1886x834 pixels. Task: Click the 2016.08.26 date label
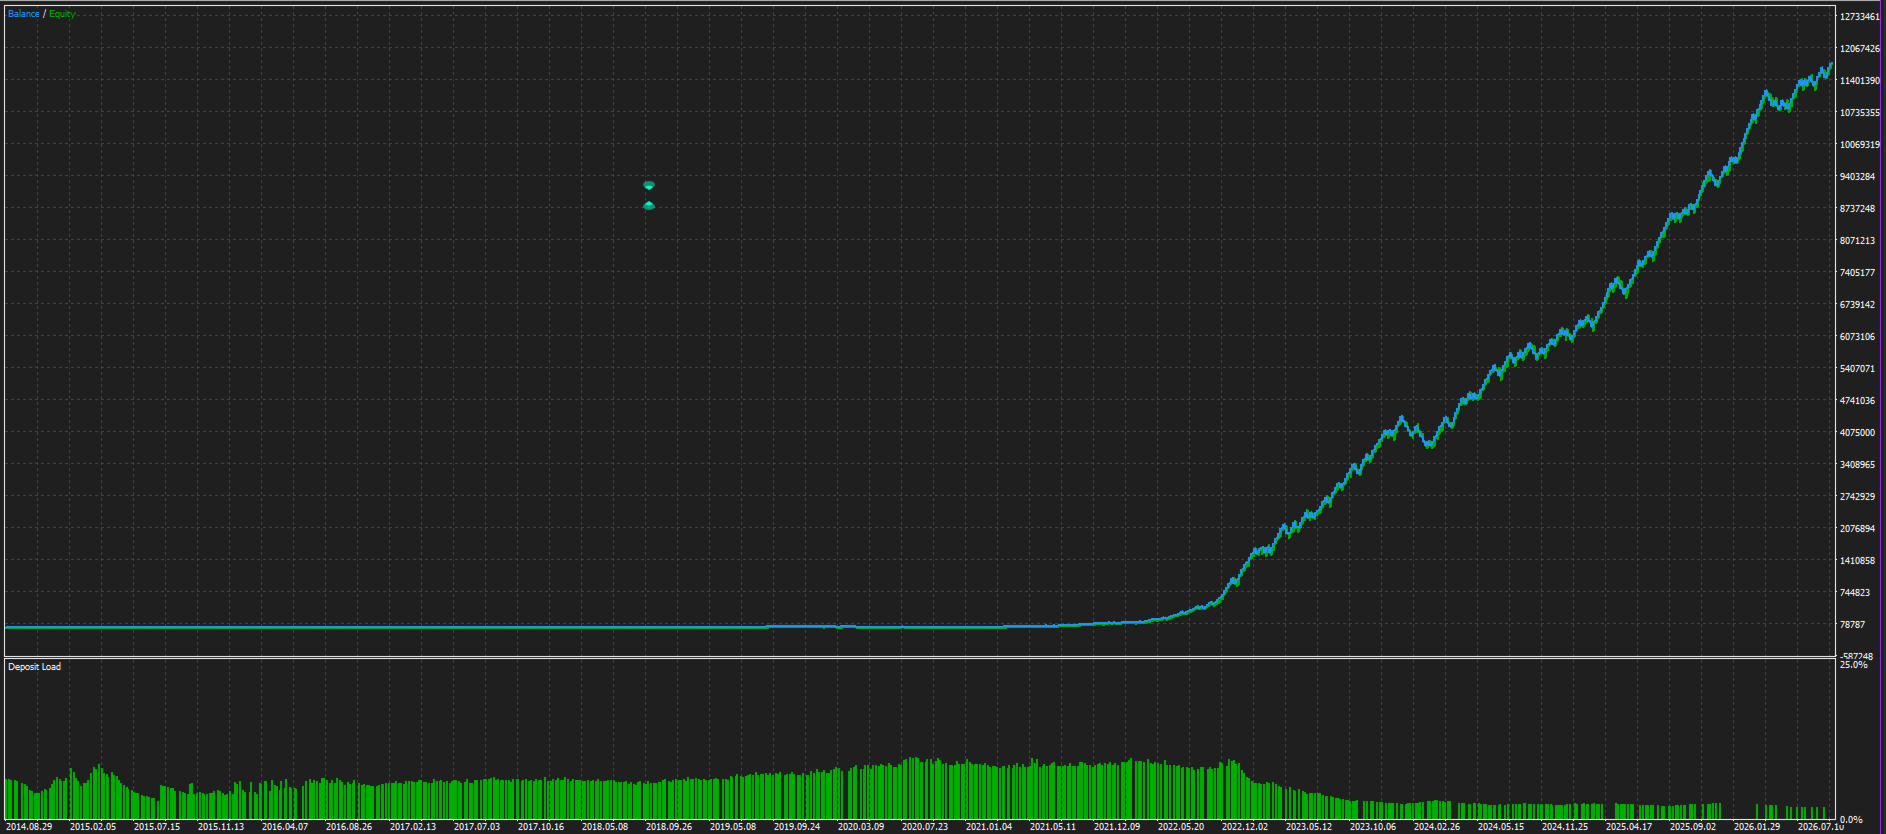[349, 827]
